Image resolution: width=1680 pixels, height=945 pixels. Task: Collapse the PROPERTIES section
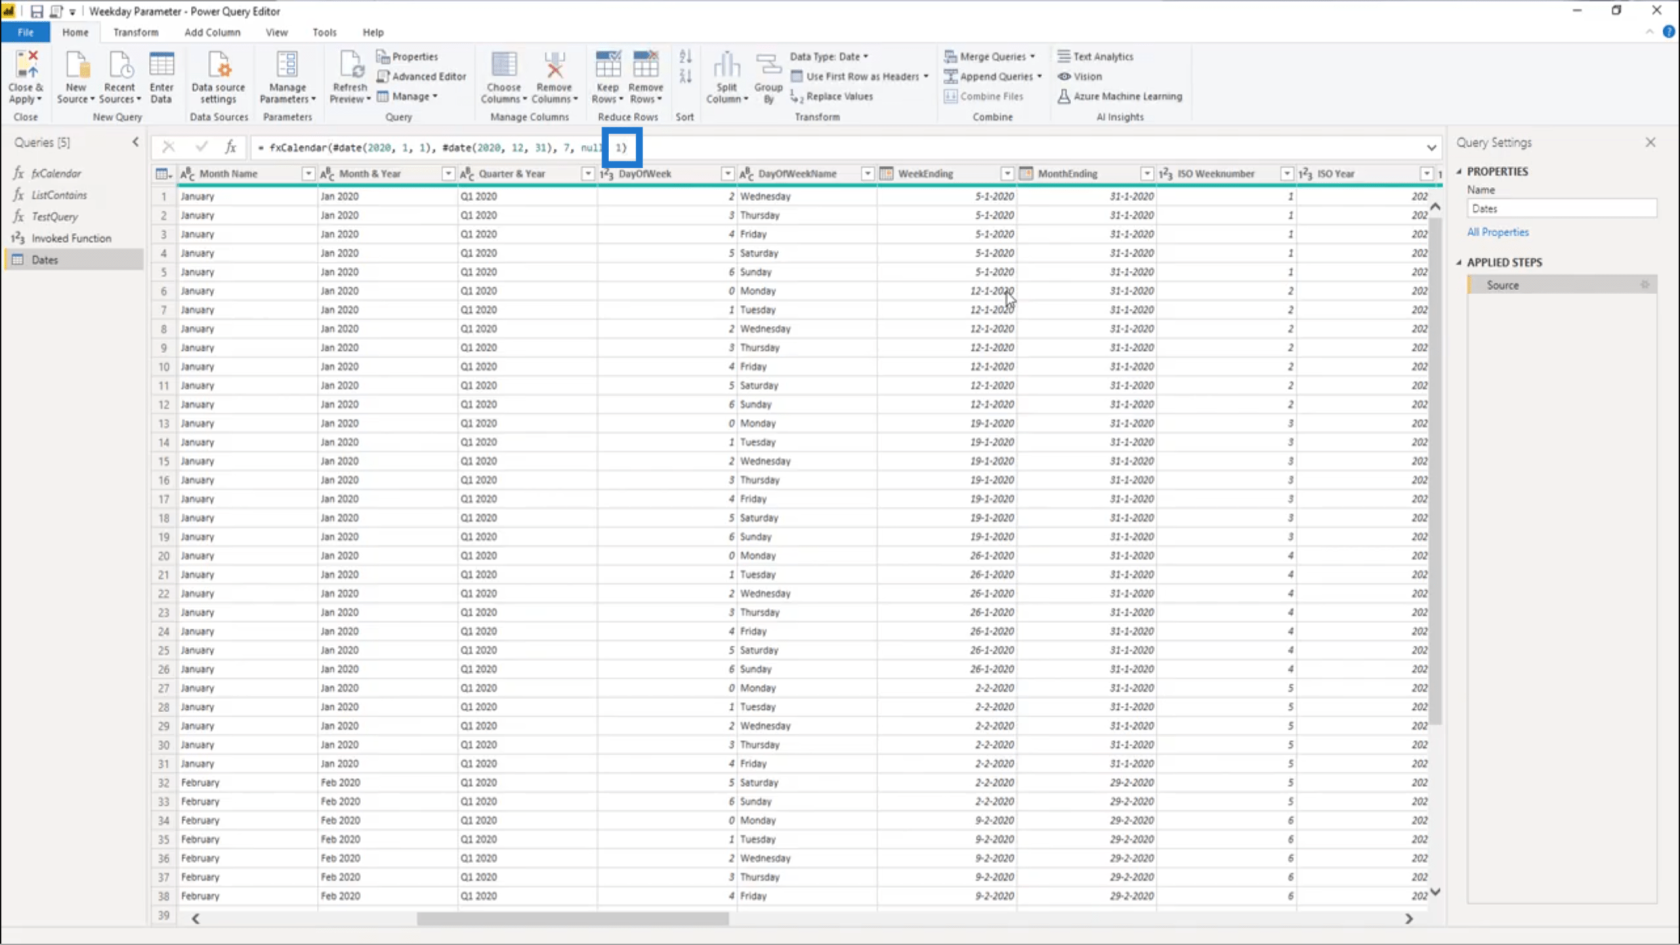coord(1459,172)
